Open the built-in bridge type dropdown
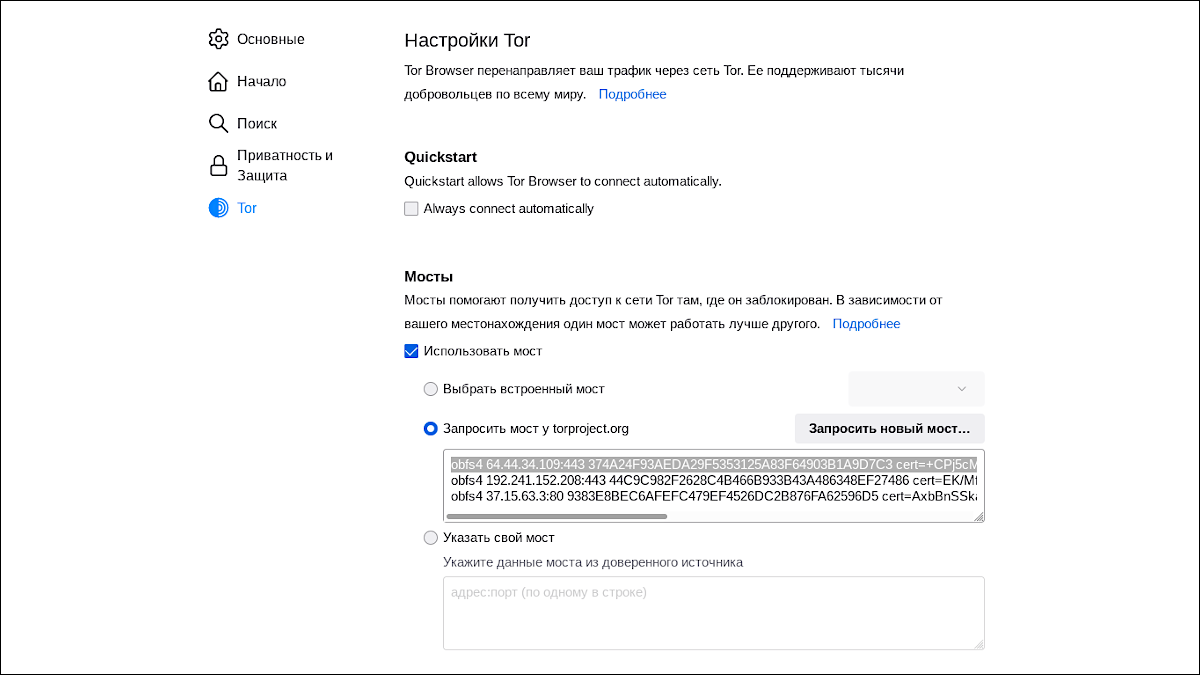Screen dimensions: 1200x675 [916, 388]
